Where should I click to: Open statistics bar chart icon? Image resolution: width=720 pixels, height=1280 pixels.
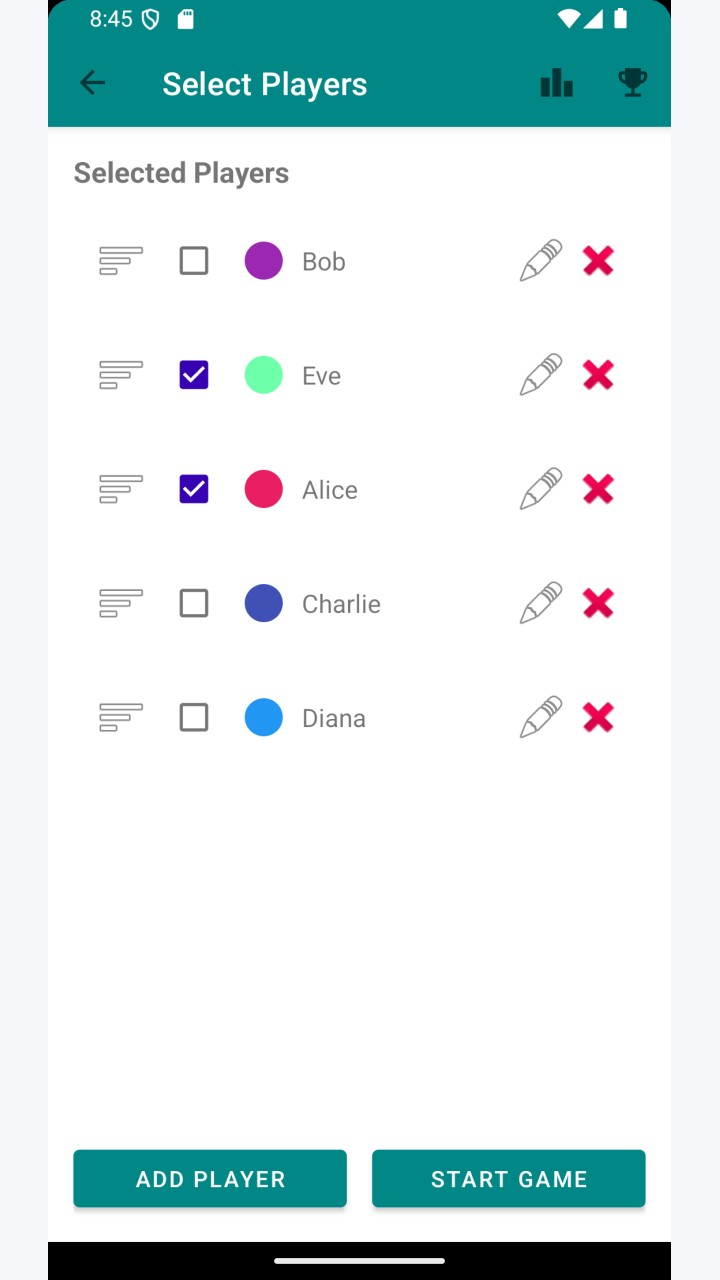tap(557, 83)
